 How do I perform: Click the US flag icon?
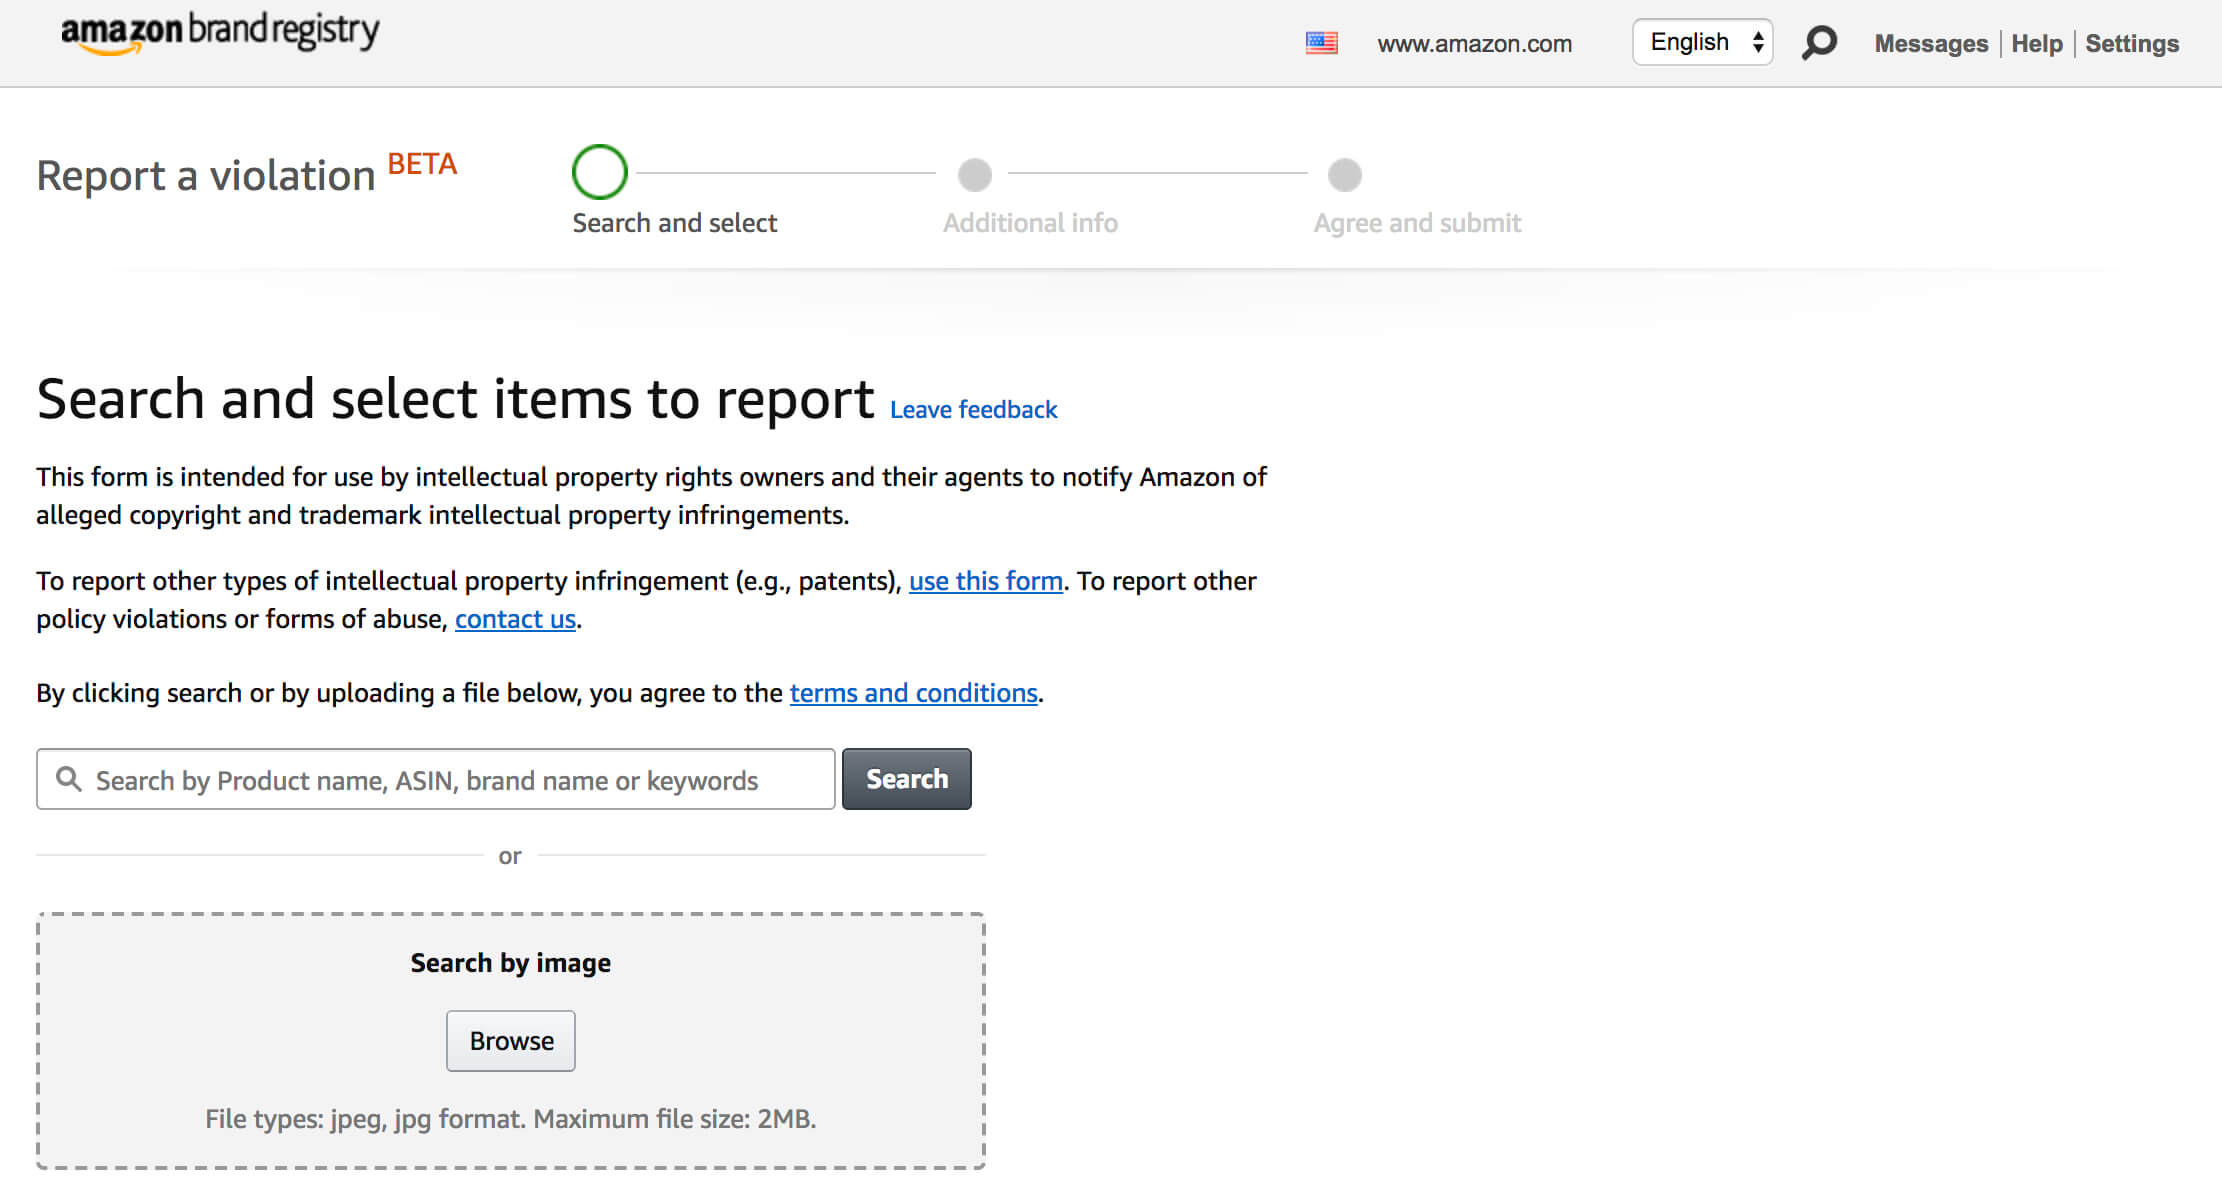click(1319, 43)
